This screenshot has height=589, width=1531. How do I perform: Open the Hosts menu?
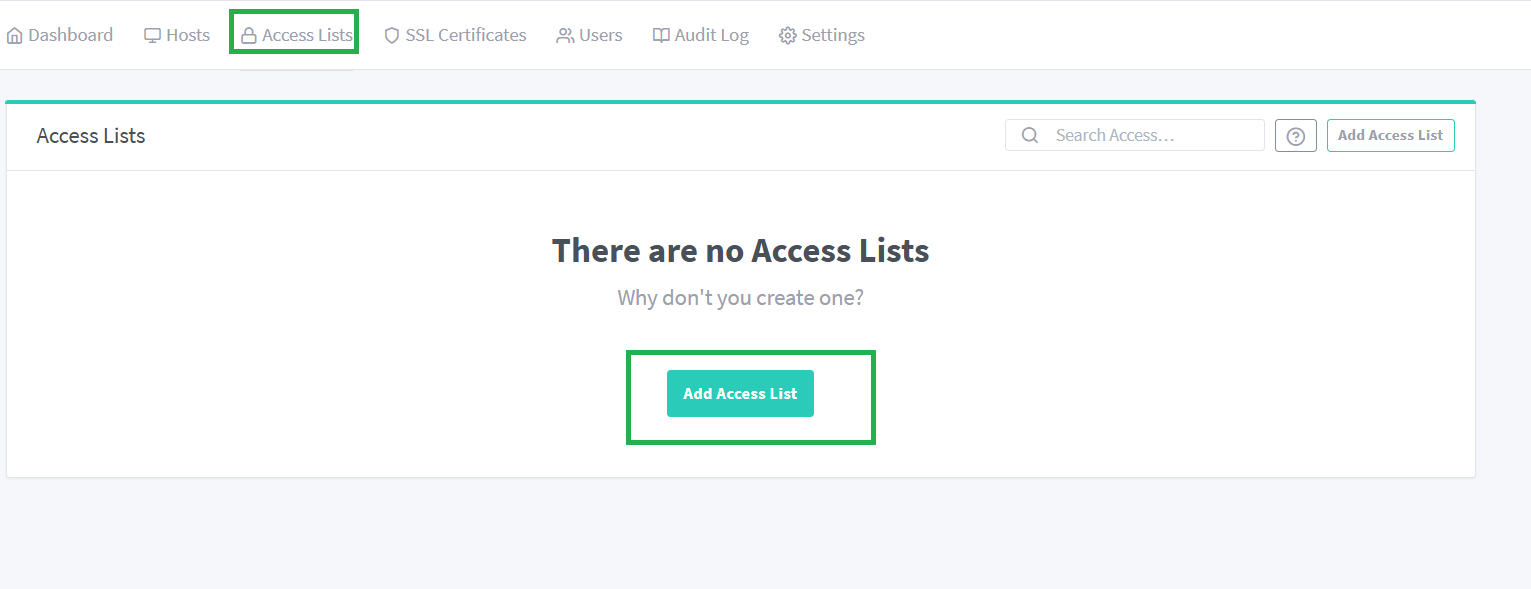point(188,35)
